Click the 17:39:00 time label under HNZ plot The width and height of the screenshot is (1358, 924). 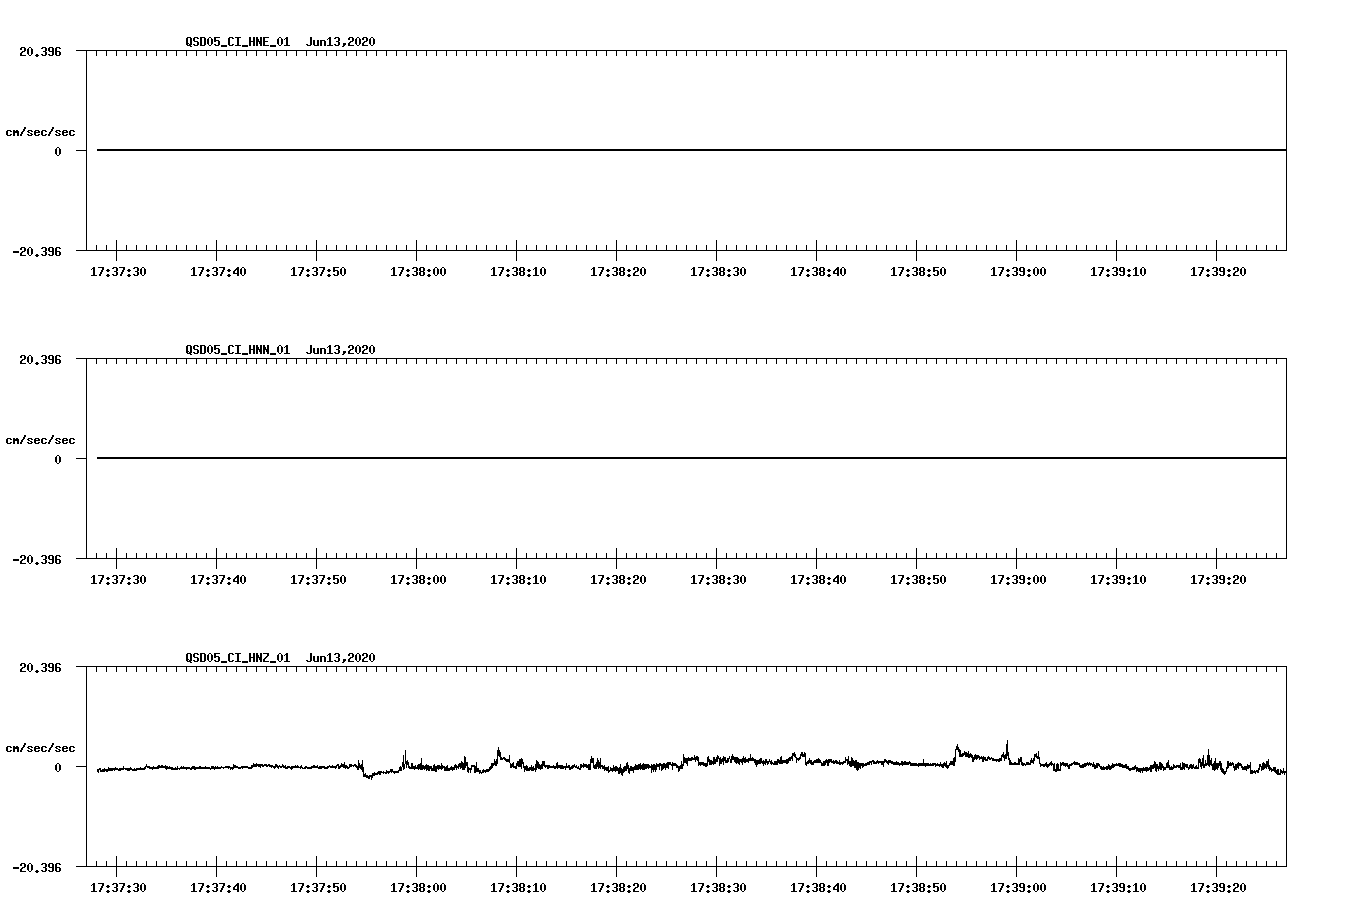1018,888
